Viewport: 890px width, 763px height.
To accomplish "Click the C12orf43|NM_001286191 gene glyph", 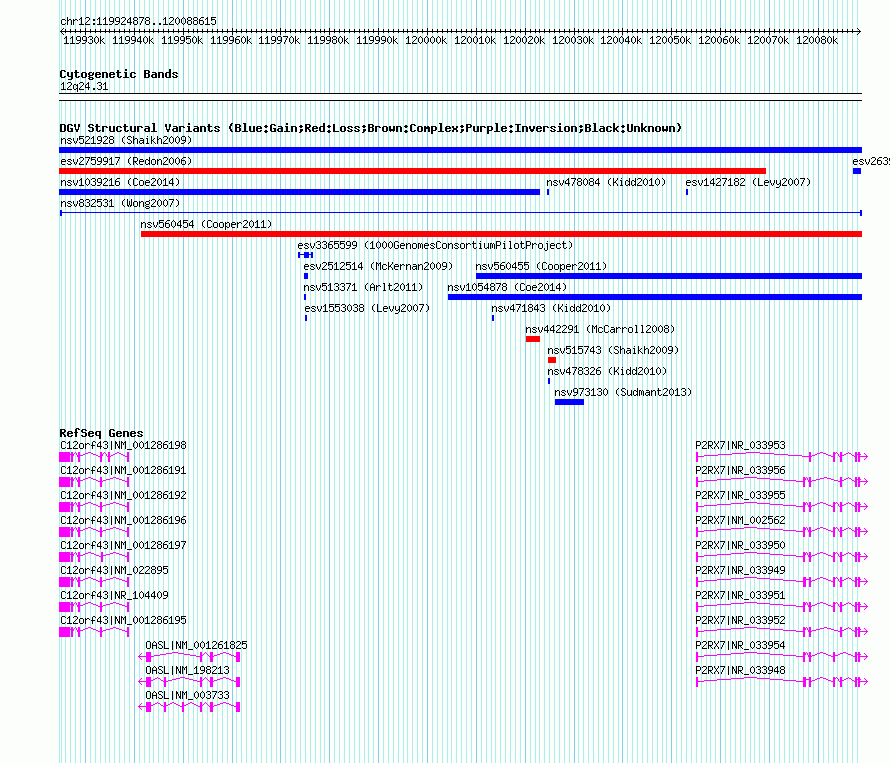I will 94,482.
